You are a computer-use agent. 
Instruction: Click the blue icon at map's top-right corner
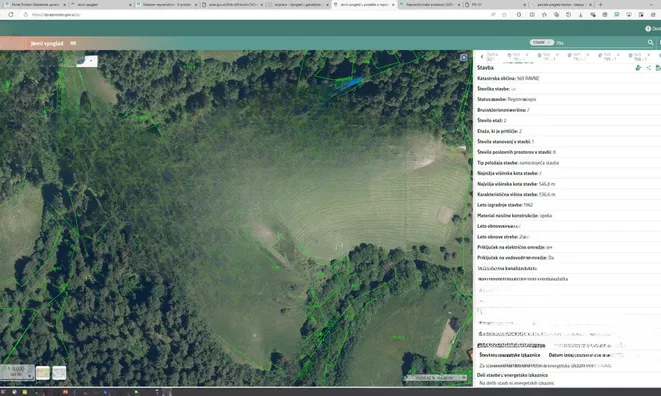point(464,57)
